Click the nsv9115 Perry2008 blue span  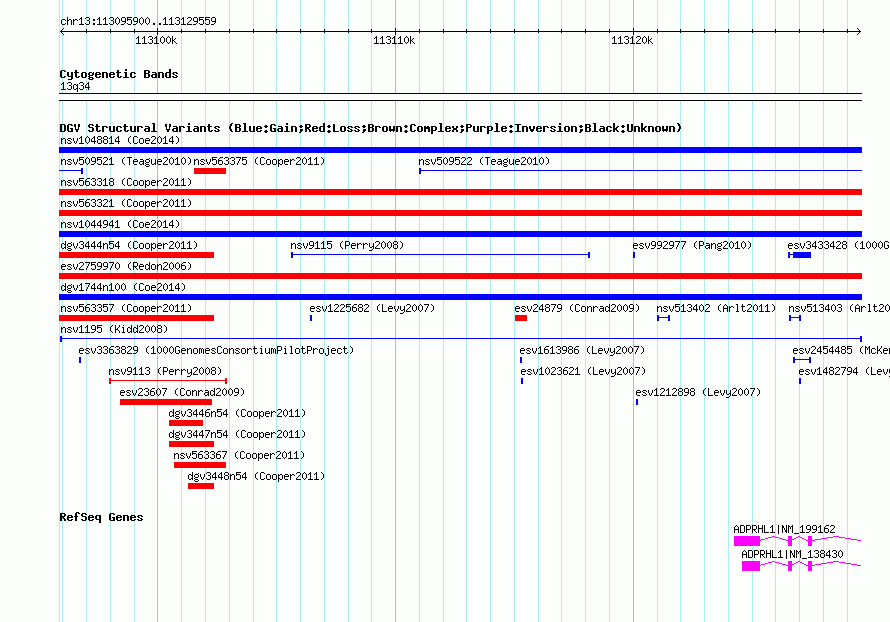[x=440, y=255]
